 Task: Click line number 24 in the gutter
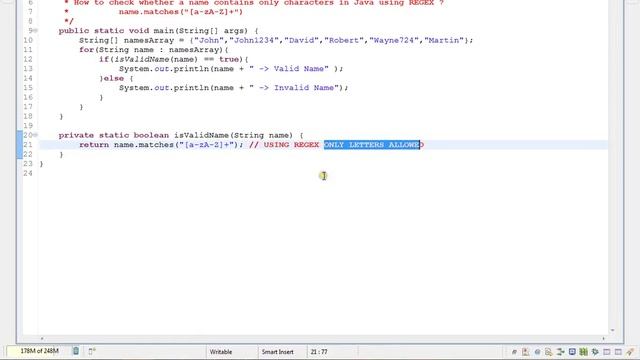coord(28,173)
